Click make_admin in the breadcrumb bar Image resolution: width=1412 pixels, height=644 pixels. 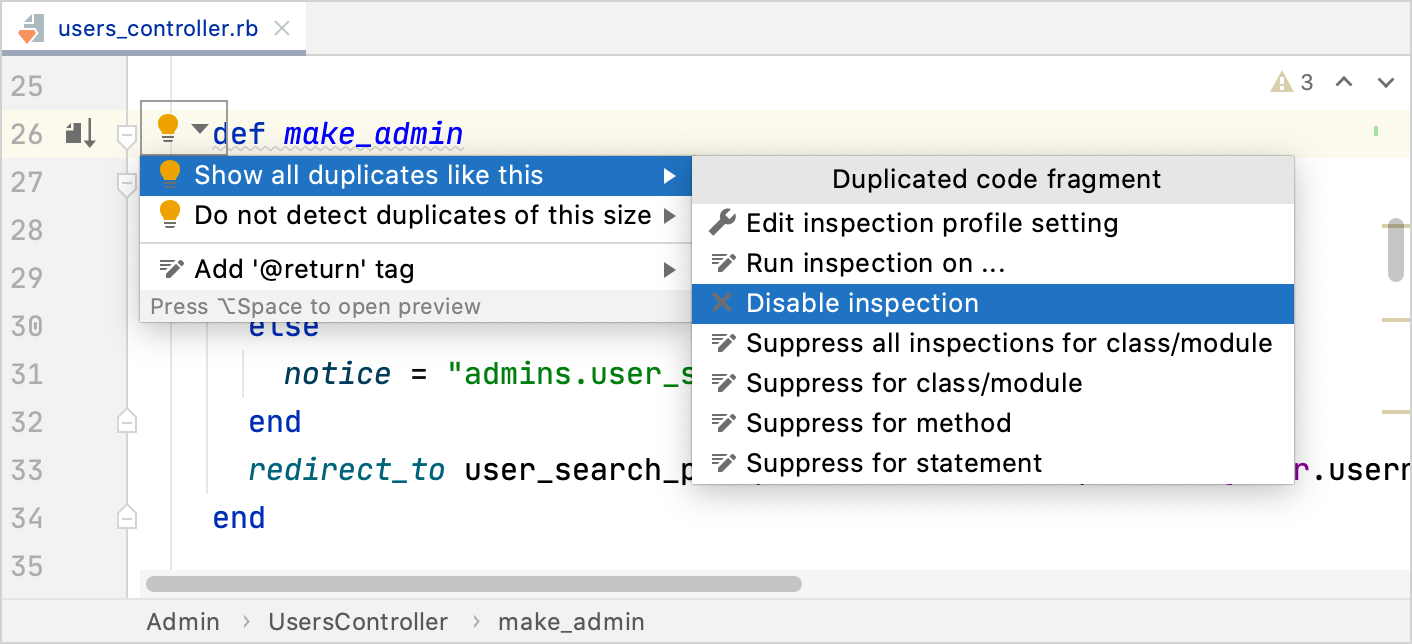click(x=571, y=621)
